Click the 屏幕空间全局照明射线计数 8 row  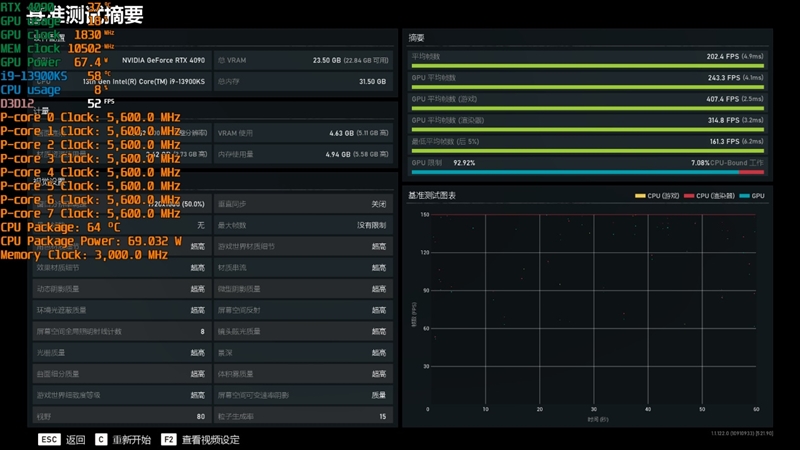[121, 332]
